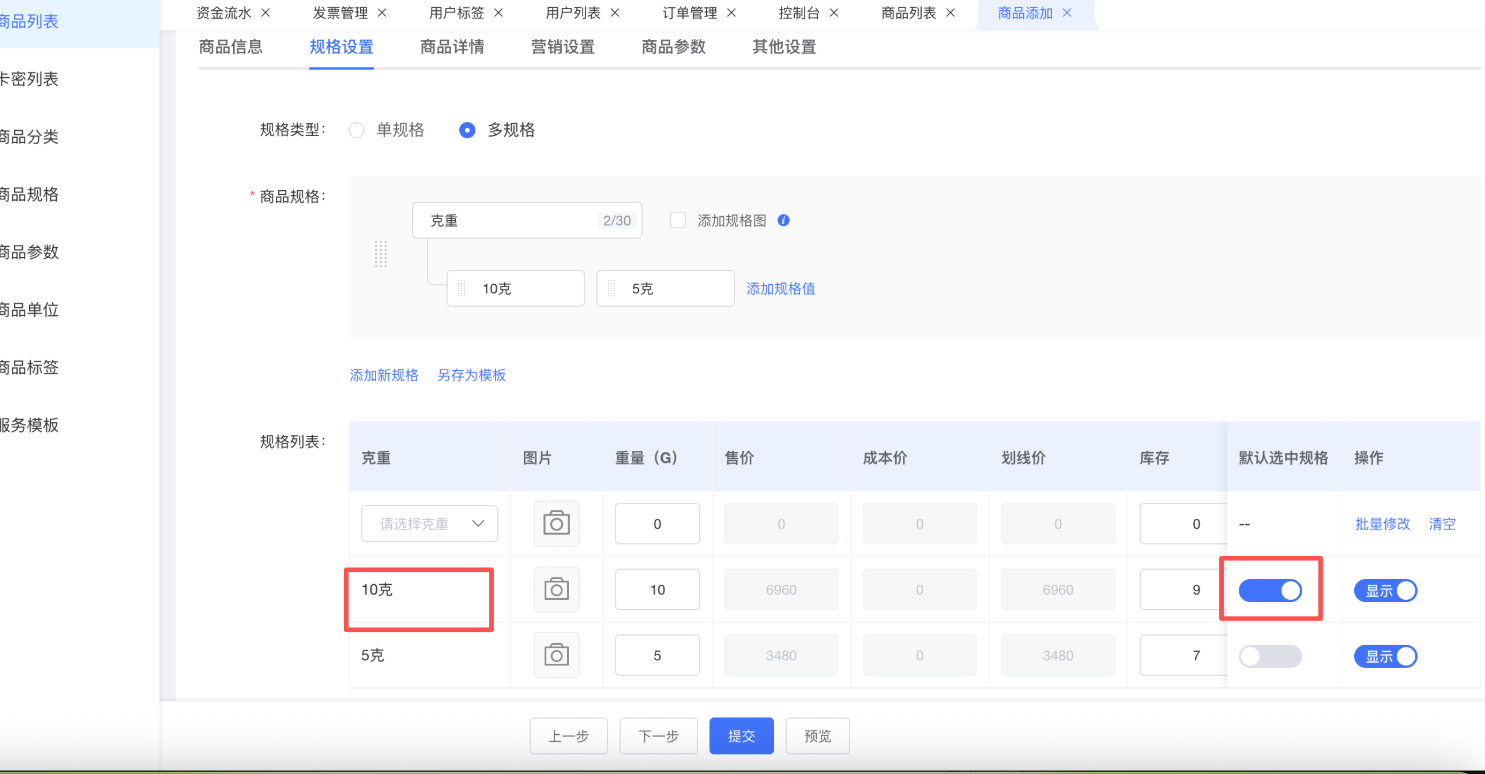
Task: Focus the 克重 spec name field
Action: point(527,221)
